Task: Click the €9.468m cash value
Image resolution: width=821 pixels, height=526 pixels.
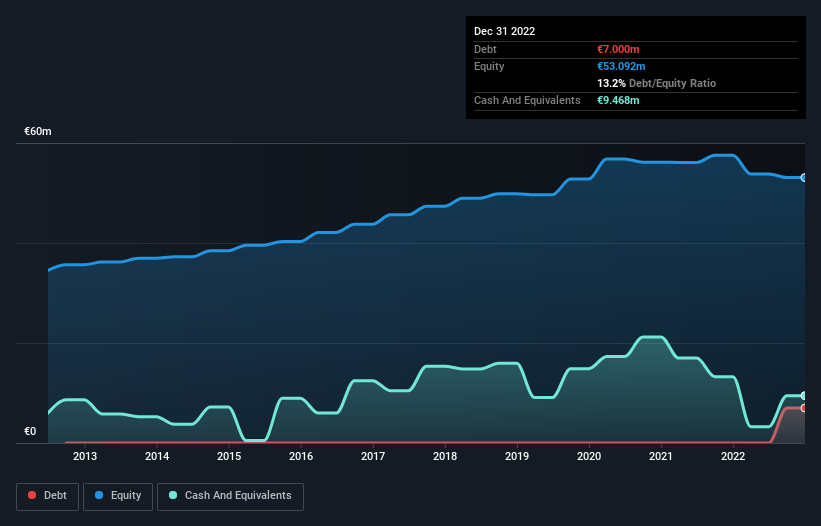Action: pyautogui.click(x=618, y=100)
